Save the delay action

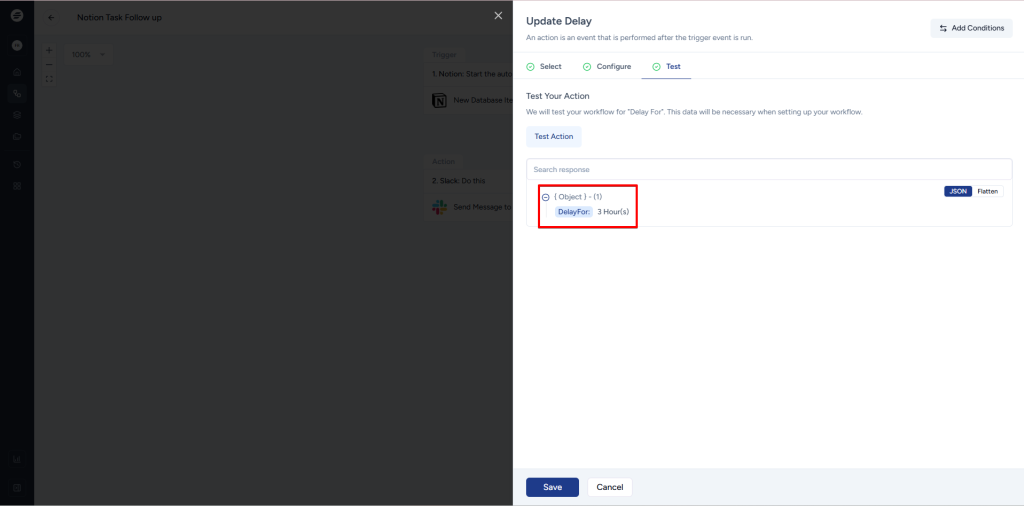[x=552, y=487]
